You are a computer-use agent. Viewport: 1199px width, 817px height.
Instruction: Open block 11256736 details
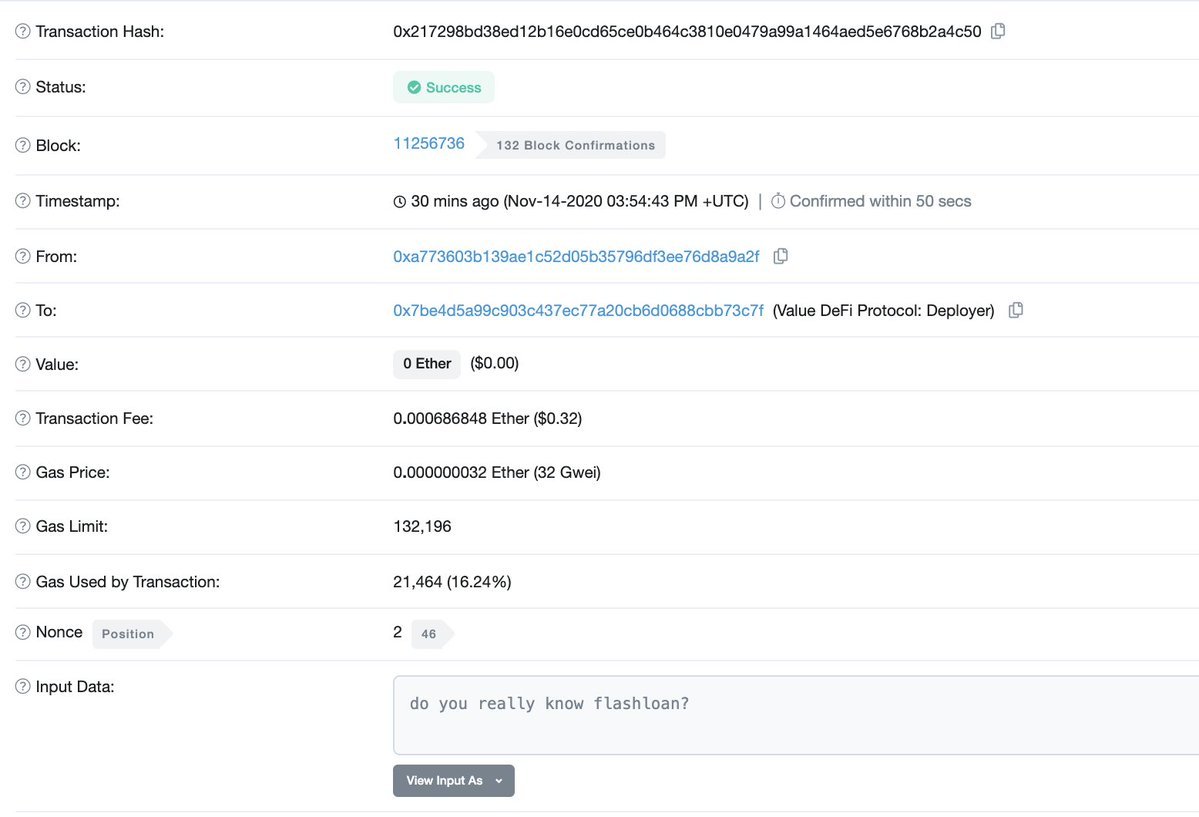point(428,144)
